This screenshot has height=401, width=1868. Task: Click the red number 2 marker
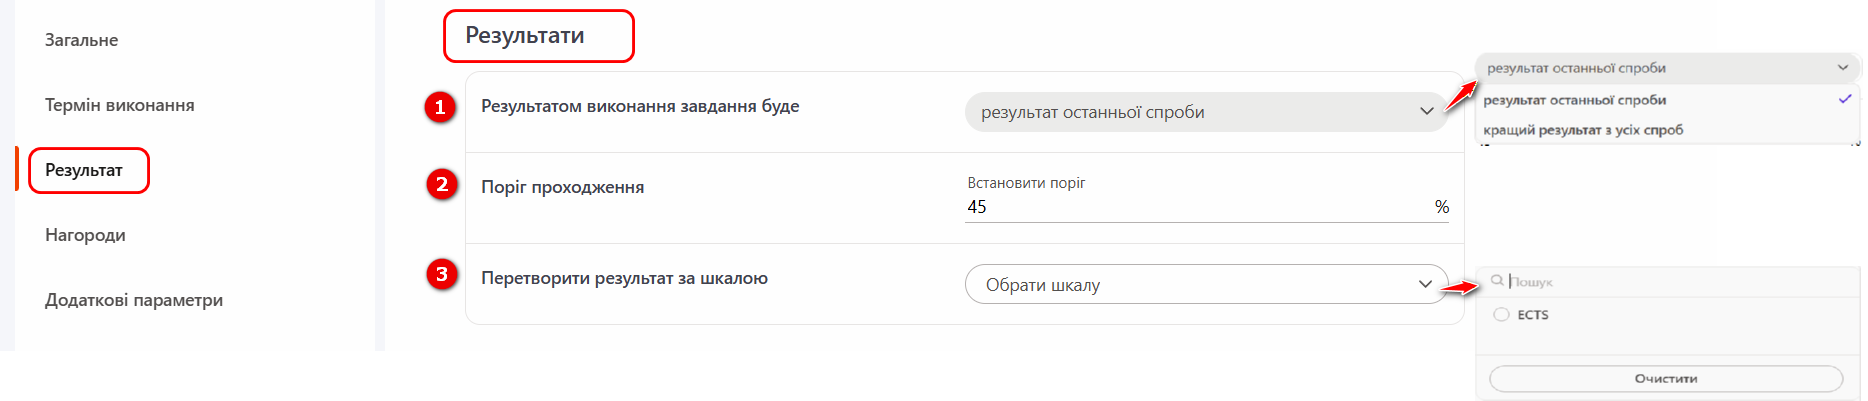point(442,184)
